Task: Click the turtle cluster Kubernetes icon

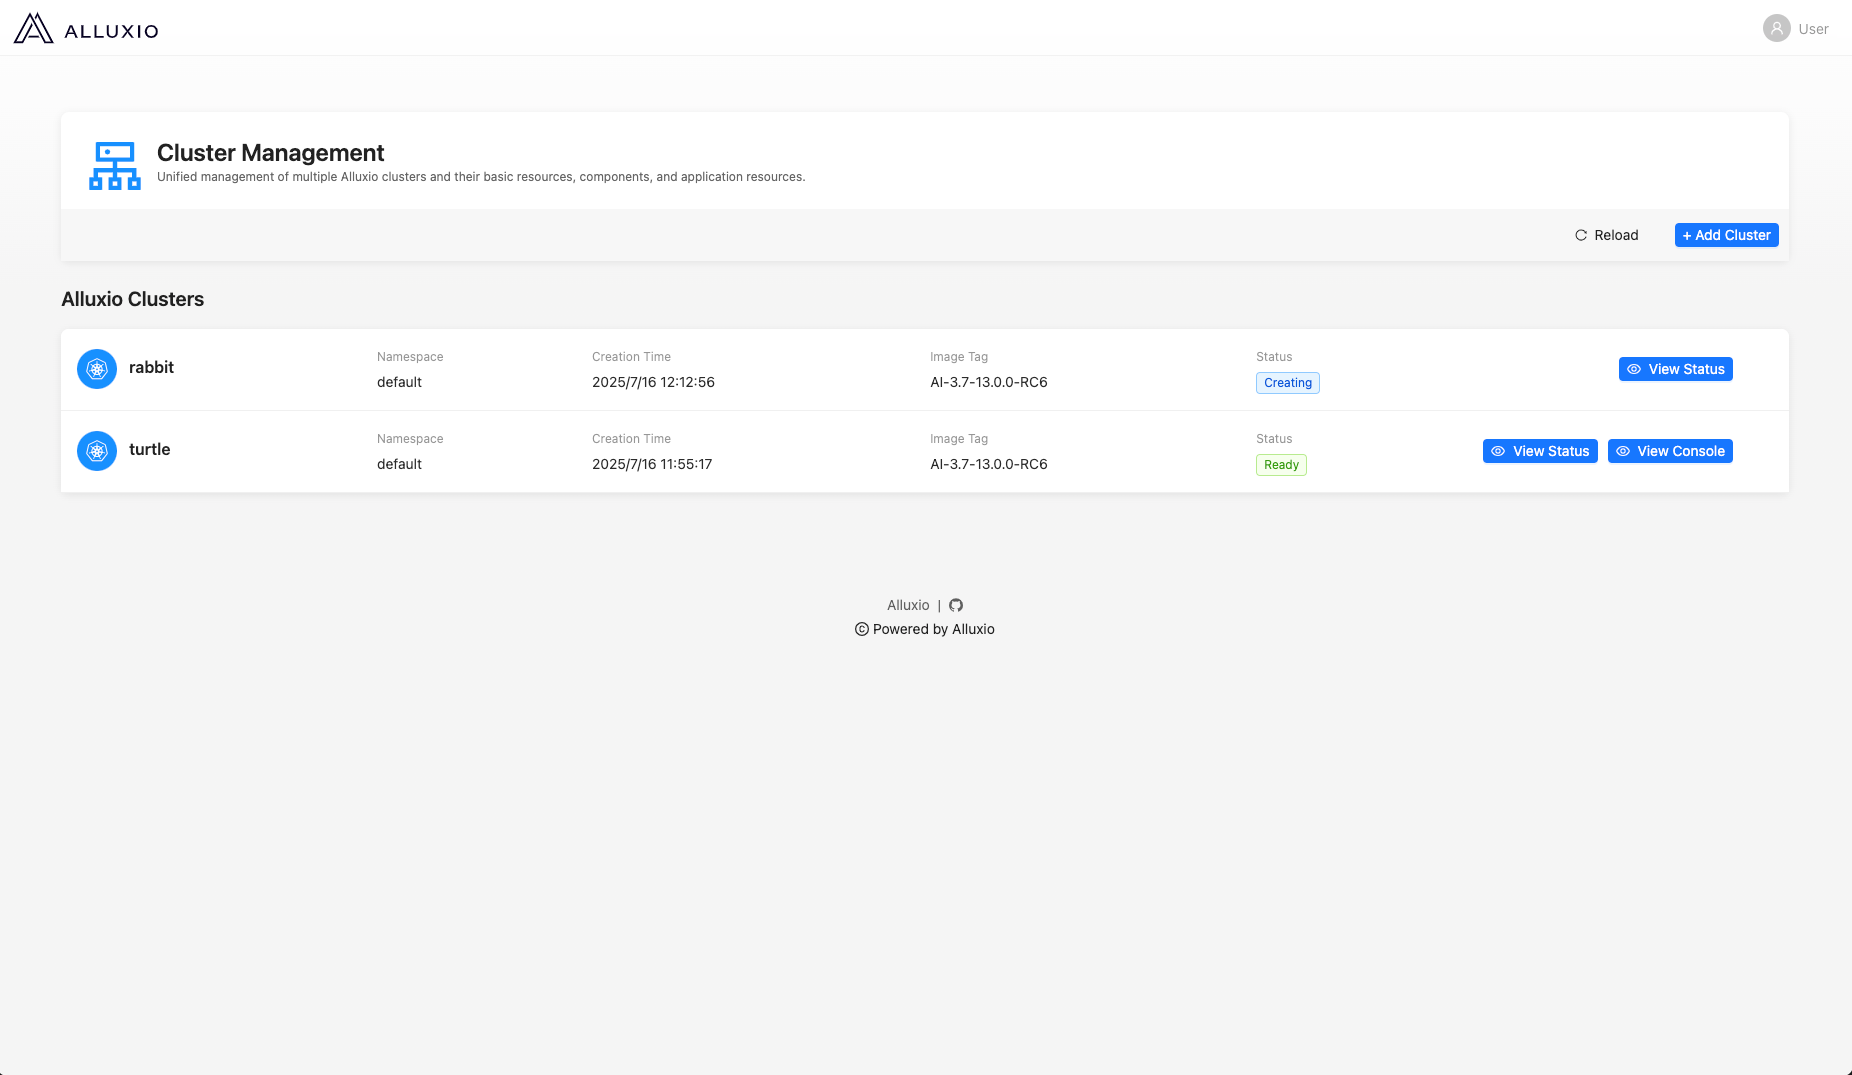Action: [x=97, y=451]
